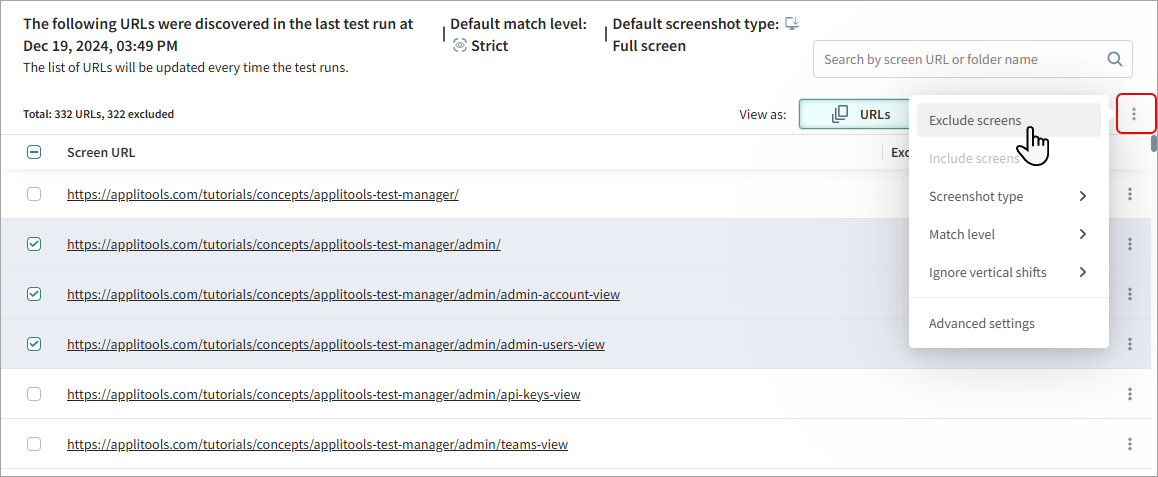Open the admin-users-view URL link

(335, 344)
